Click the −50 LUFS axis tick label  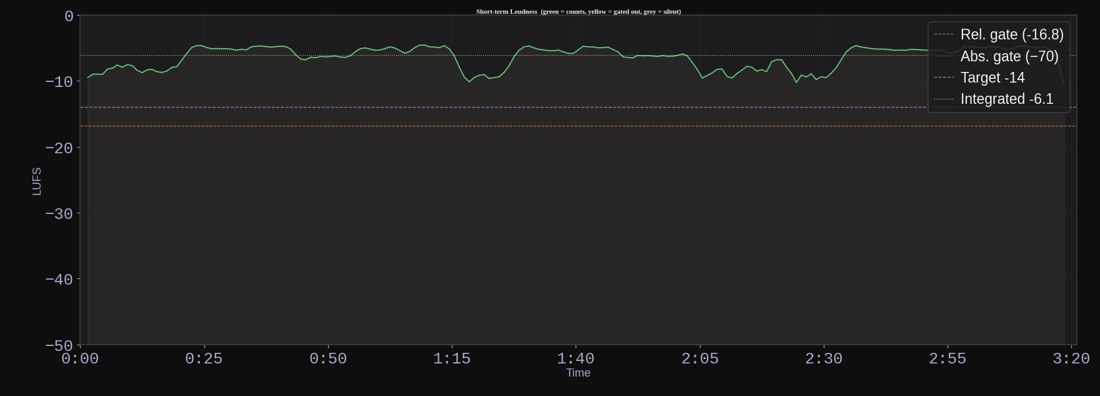[59, 345]
